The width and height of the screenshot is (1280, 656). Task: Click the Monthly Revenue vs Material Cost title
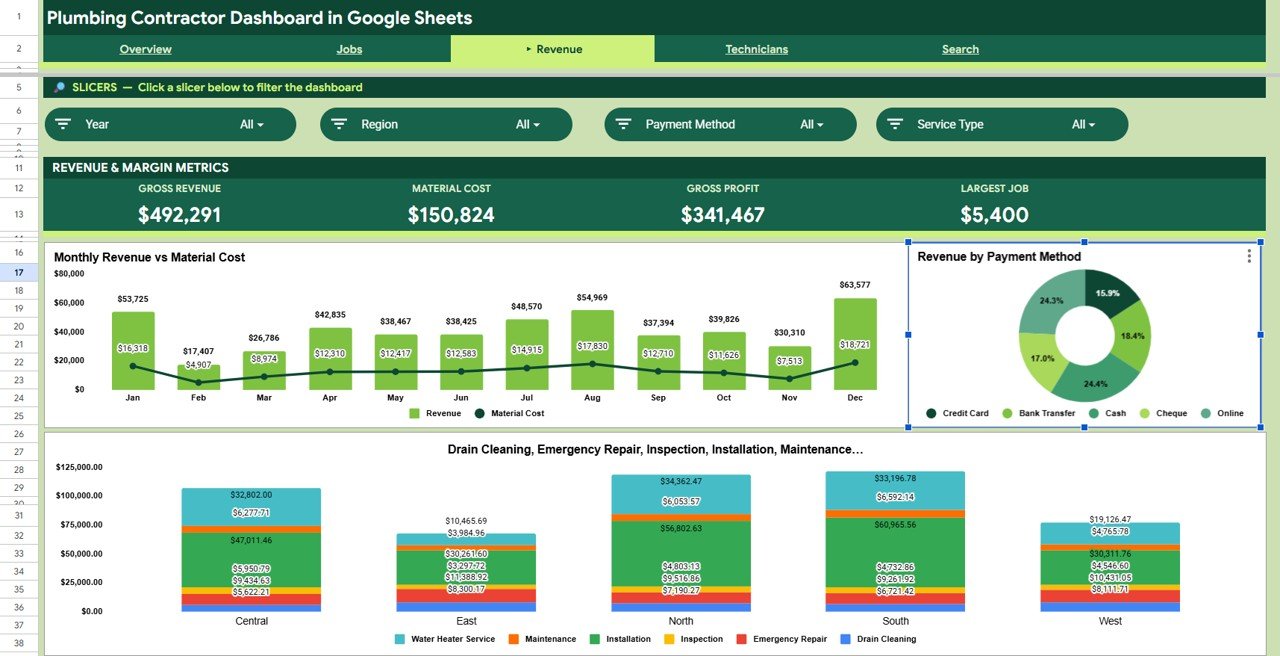pos(150,257)
